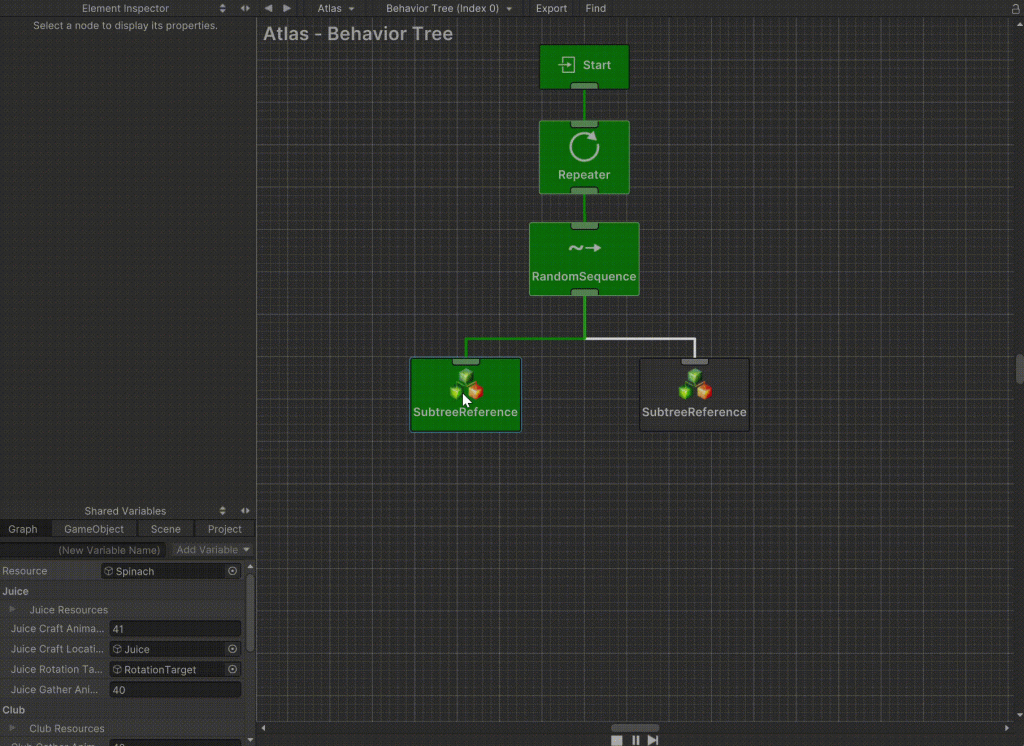
Task: Open object picker for RotationTarget field
Action: click(233, 670)
